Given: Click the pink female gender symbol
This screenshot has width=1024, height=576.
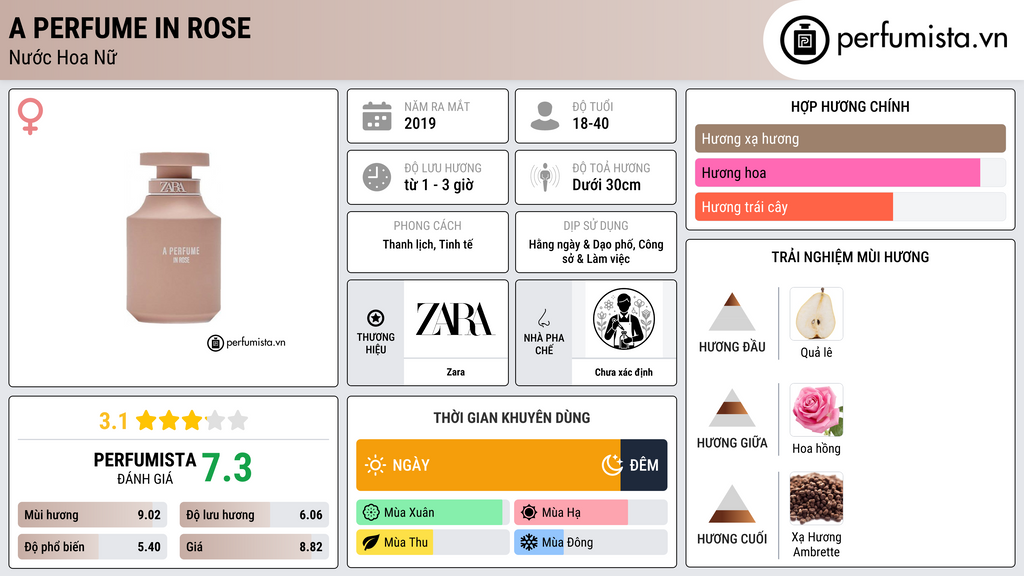Looking at the screenshot, I should pyautogui.click(x=30, y=116).
